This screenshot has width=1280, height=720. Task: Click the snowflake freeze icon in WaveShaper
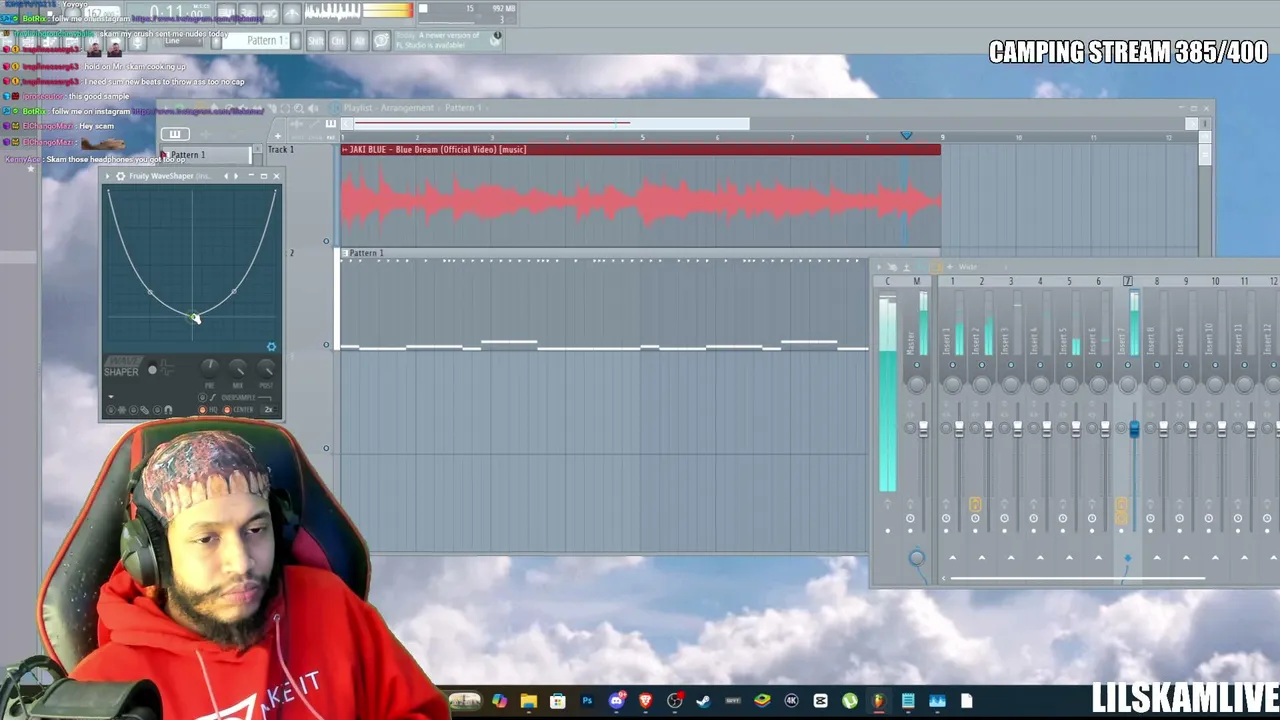point(122,410)
